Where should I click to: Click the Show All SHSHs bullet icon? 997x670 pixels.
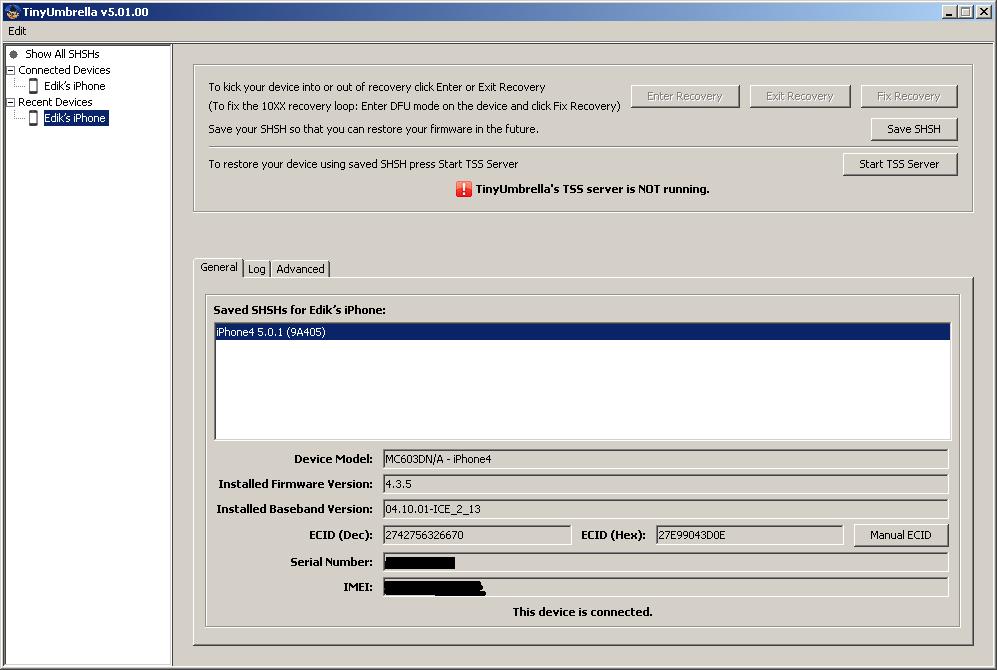point(14,54)
